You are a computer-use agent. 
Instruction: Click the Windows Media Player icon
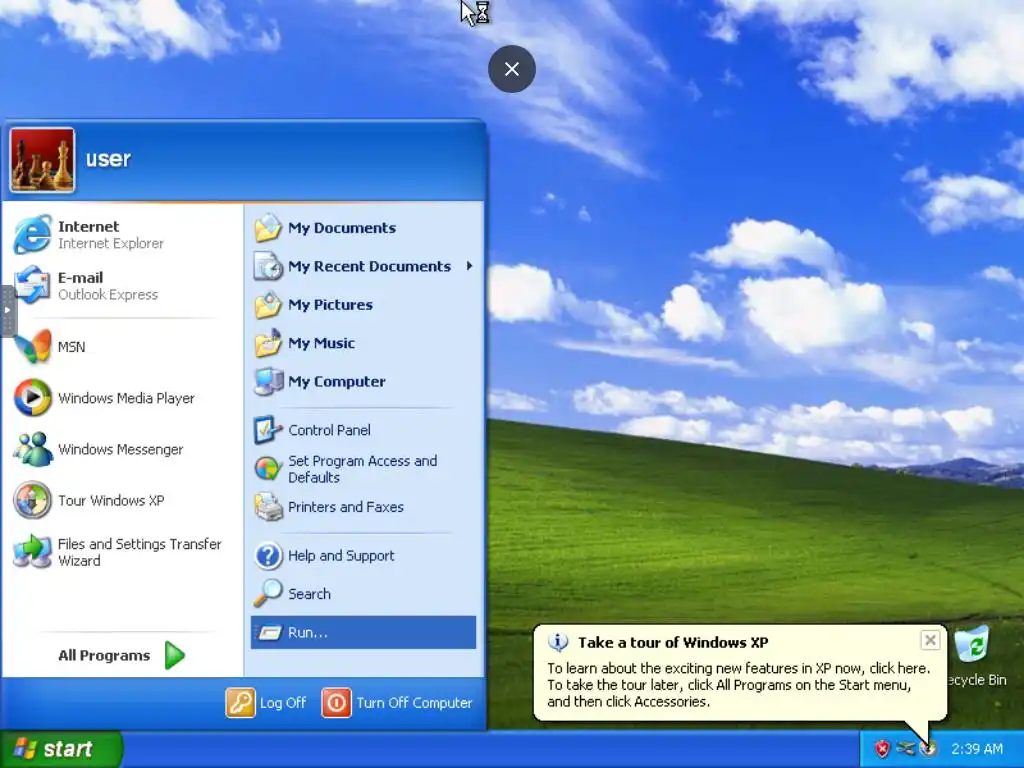point(32,398)
